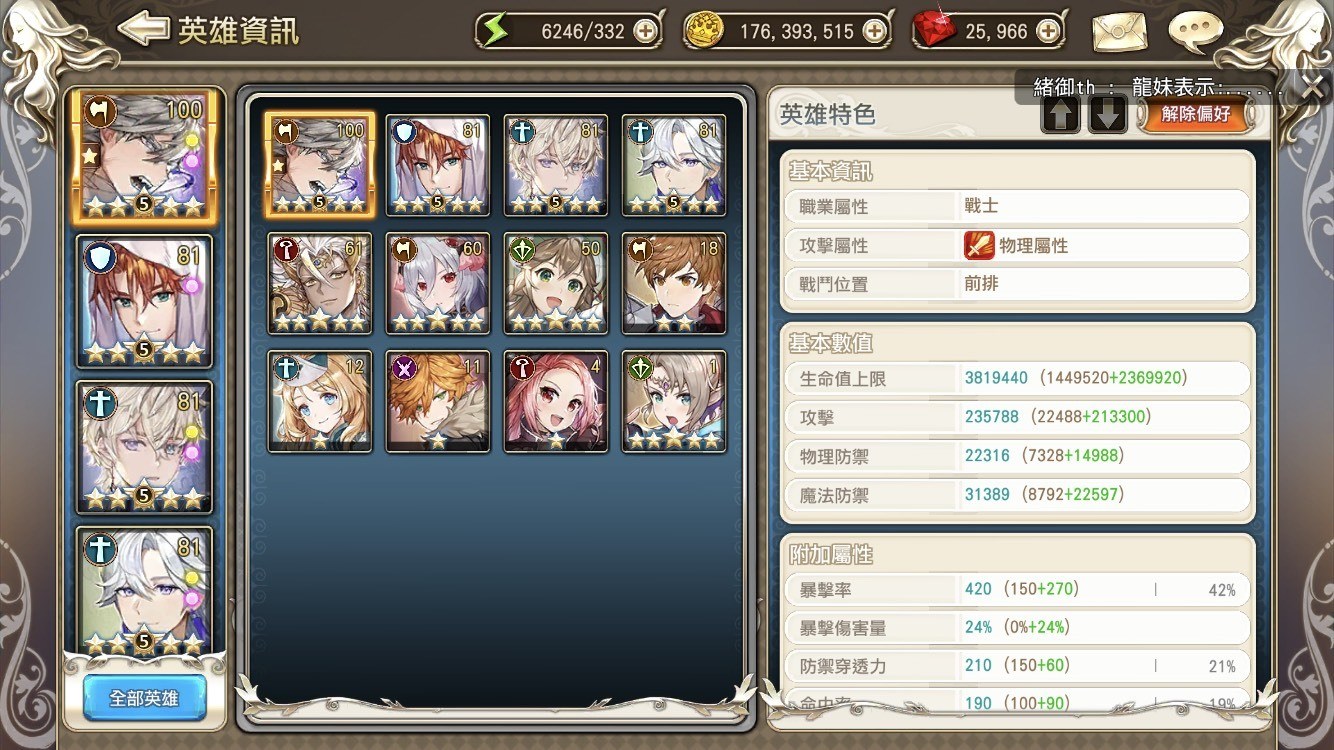The height and width of the screenshot is (750, 1334).
Task: Go to previous hero with up arrow button
Action: coord(1061,114)
